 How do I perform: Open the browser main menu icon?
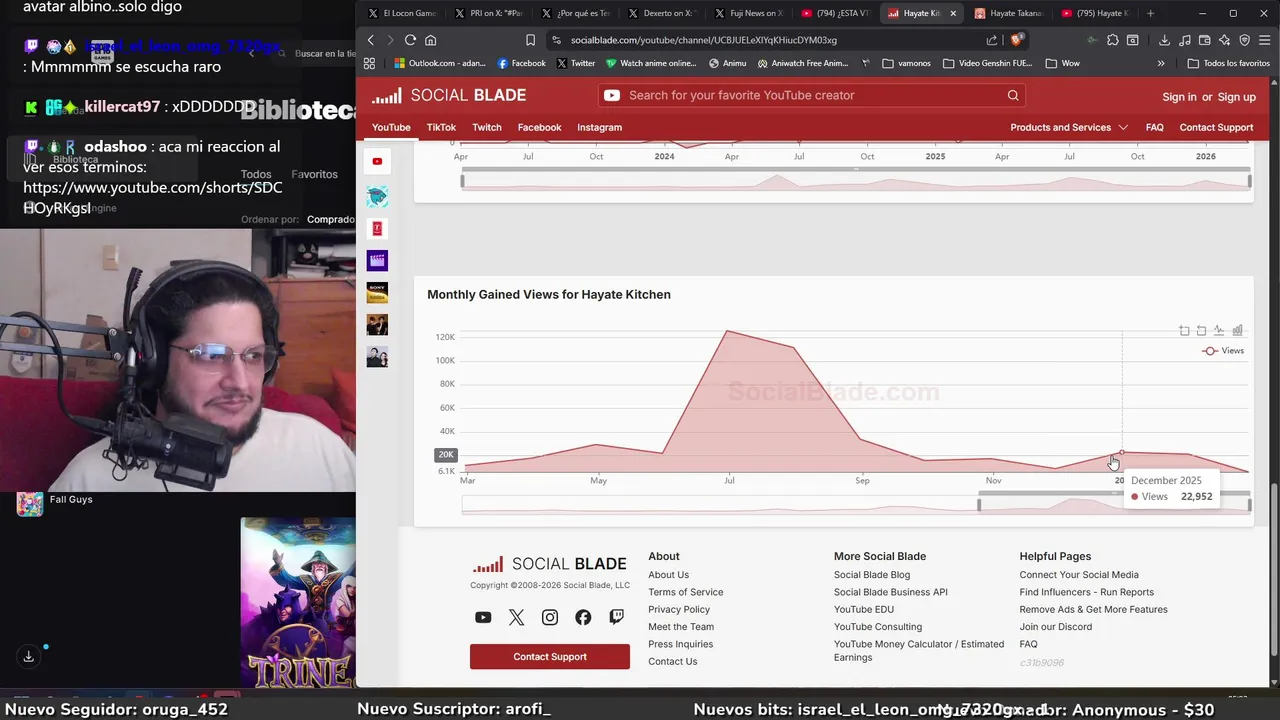click(1265, 40)
